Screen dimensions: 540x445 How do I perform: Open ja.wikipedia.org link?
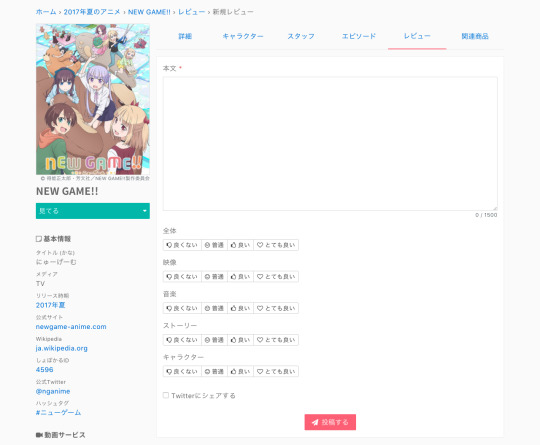62,348
